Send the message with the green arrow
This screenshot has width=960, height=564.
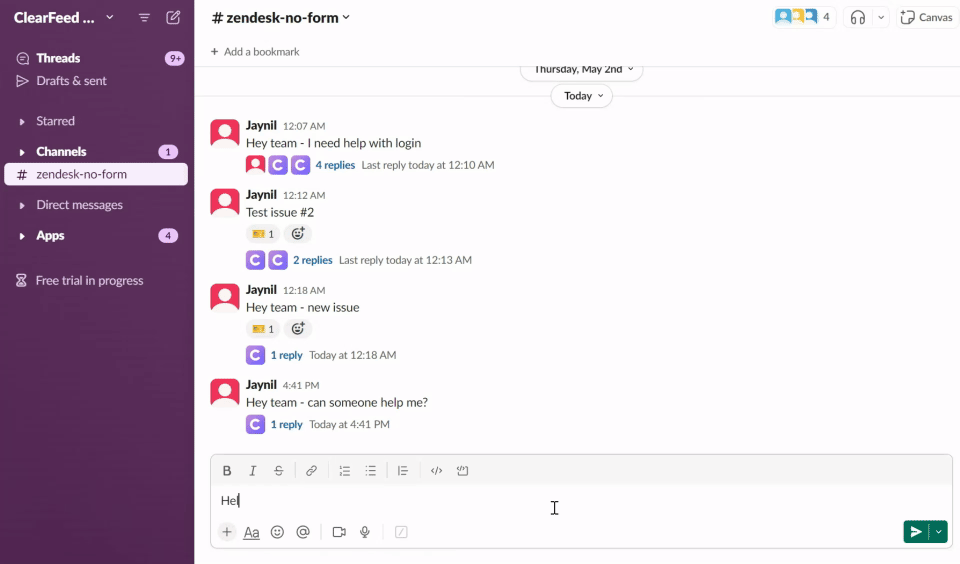915,532
